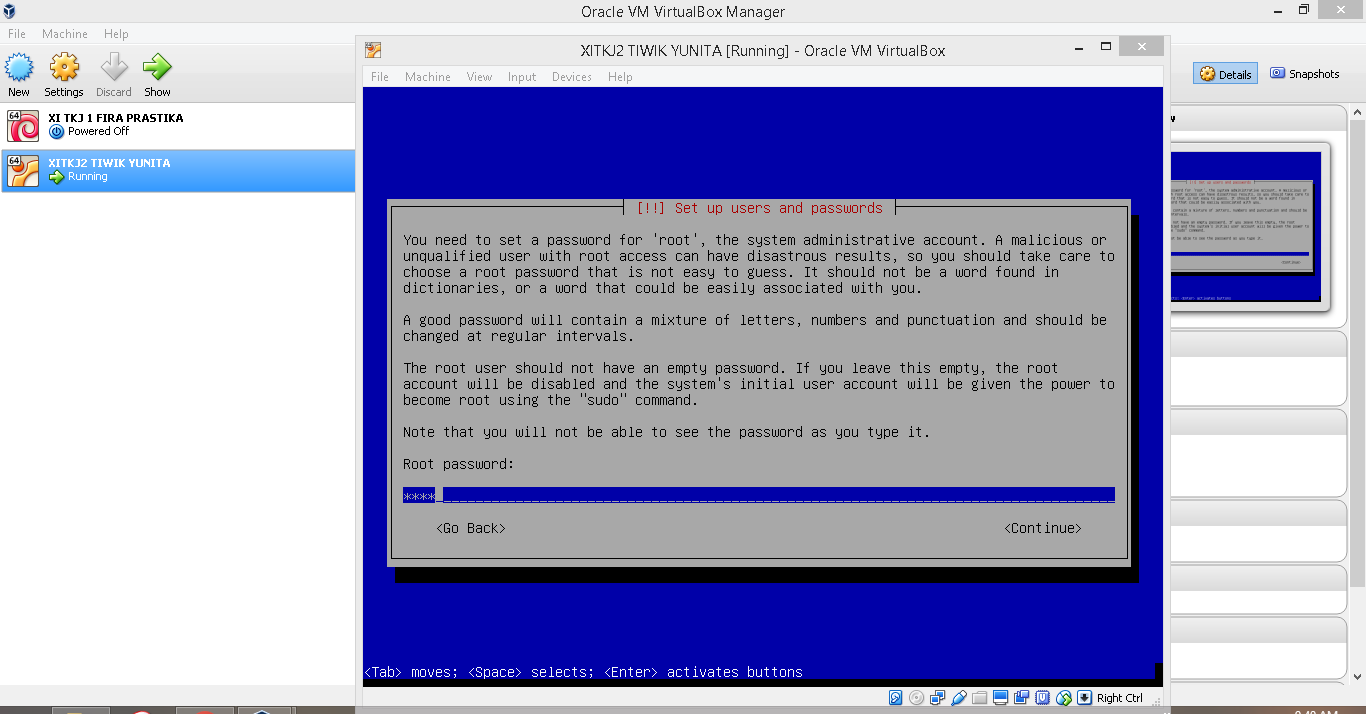Click the Go Back installer button

[471, 528]
